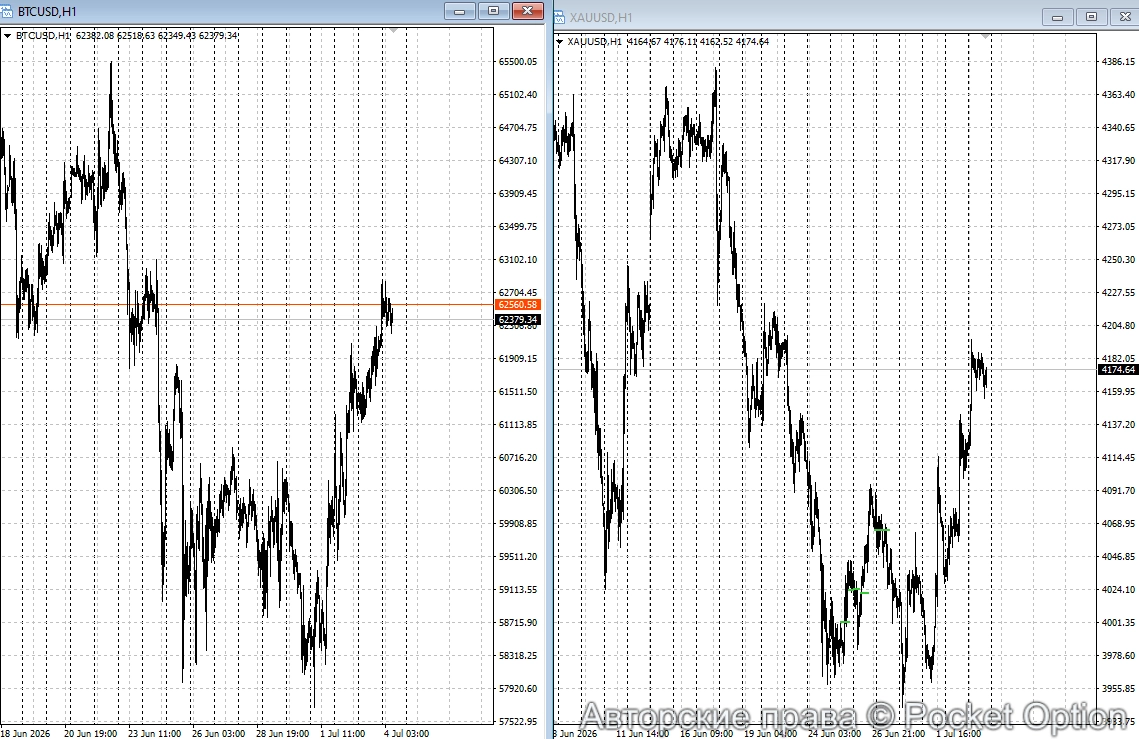Activate the XAUUSD,H1 title bar

798,17
